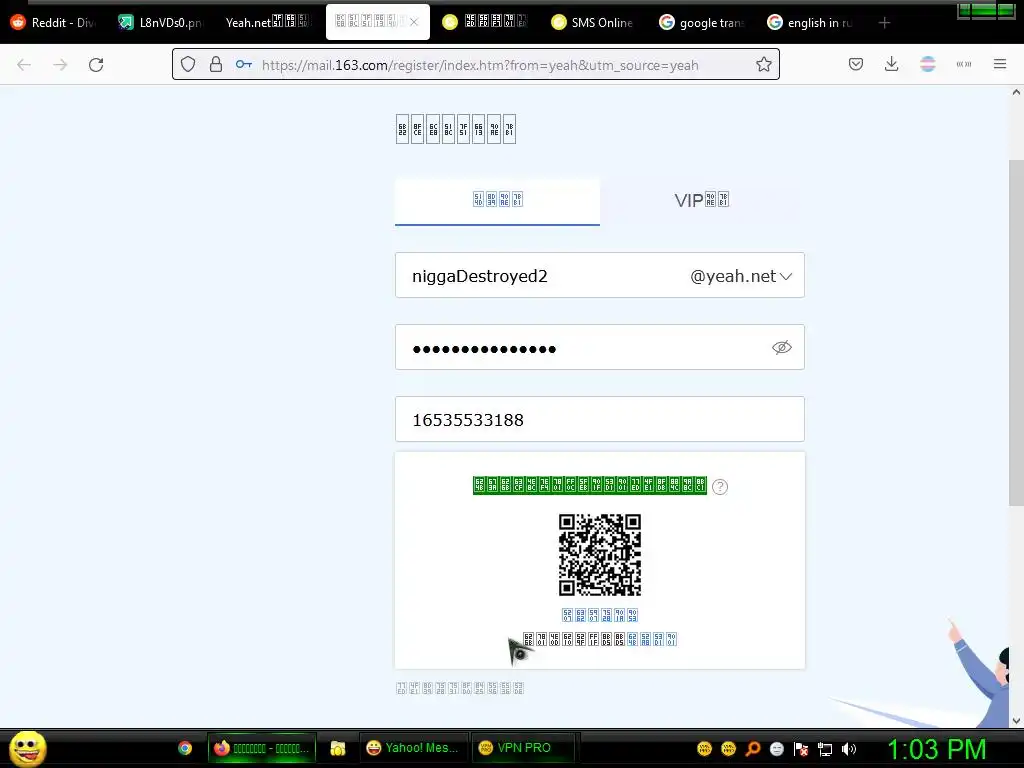The height and width of the screenshot is (768, 1024).
Task: Click the taskbar clock showing 1:03 PM
Action: click(x=936, y=749)
